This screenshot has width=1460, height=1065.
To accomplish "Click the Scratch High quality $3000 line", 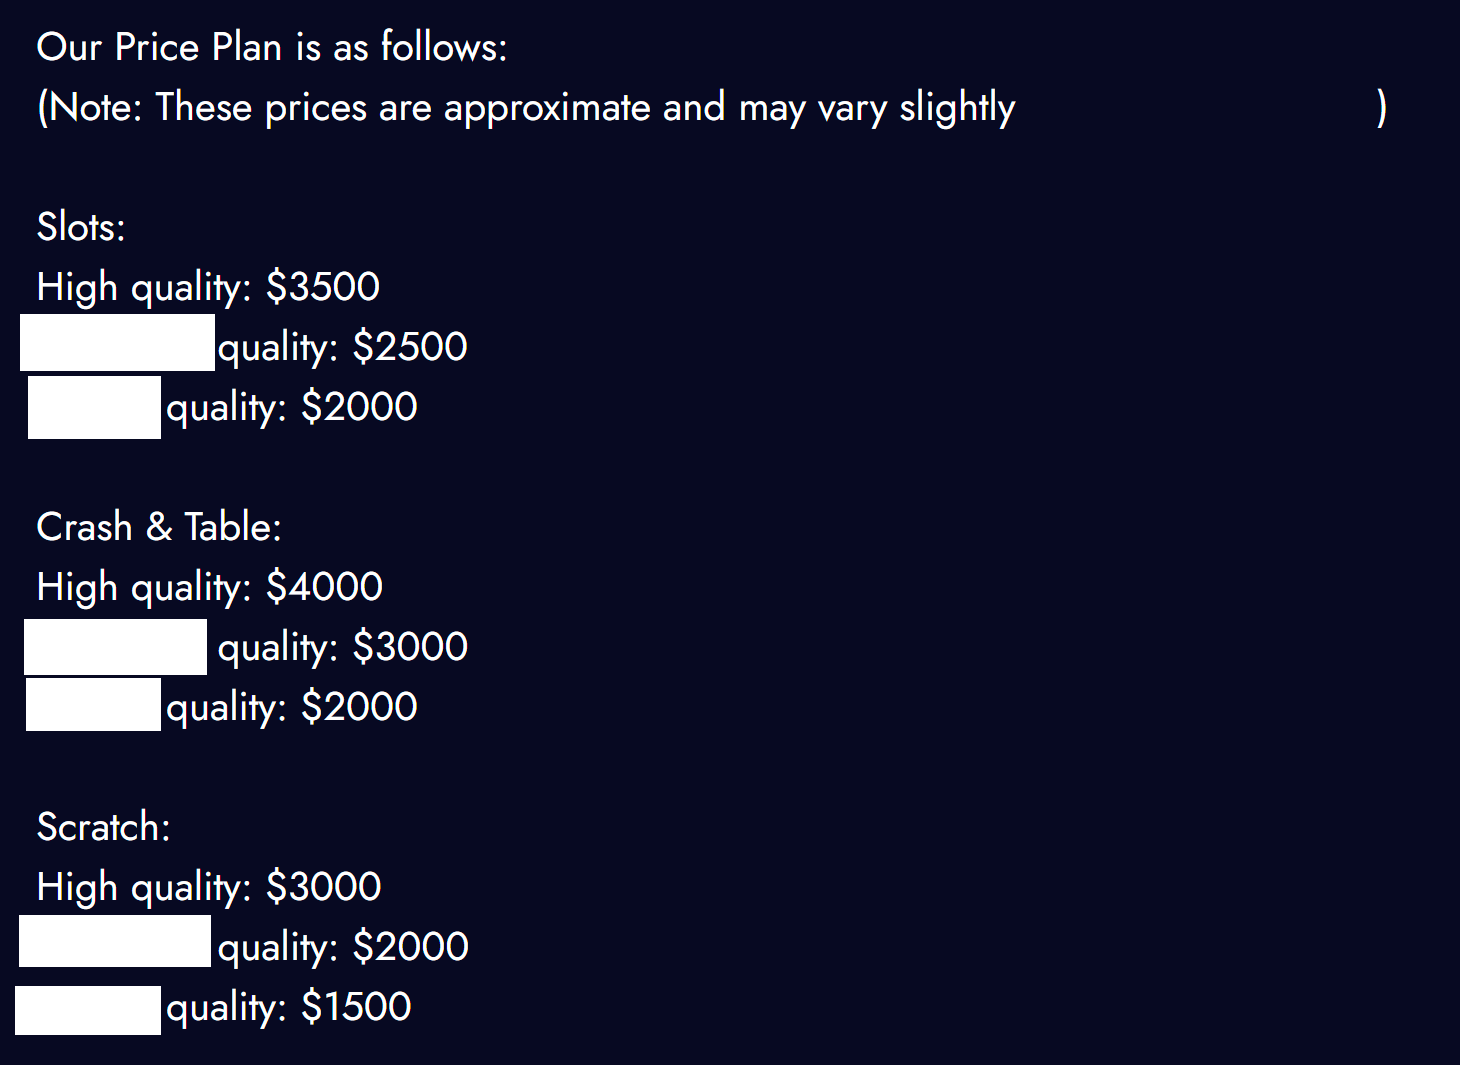I will point(209,887).
